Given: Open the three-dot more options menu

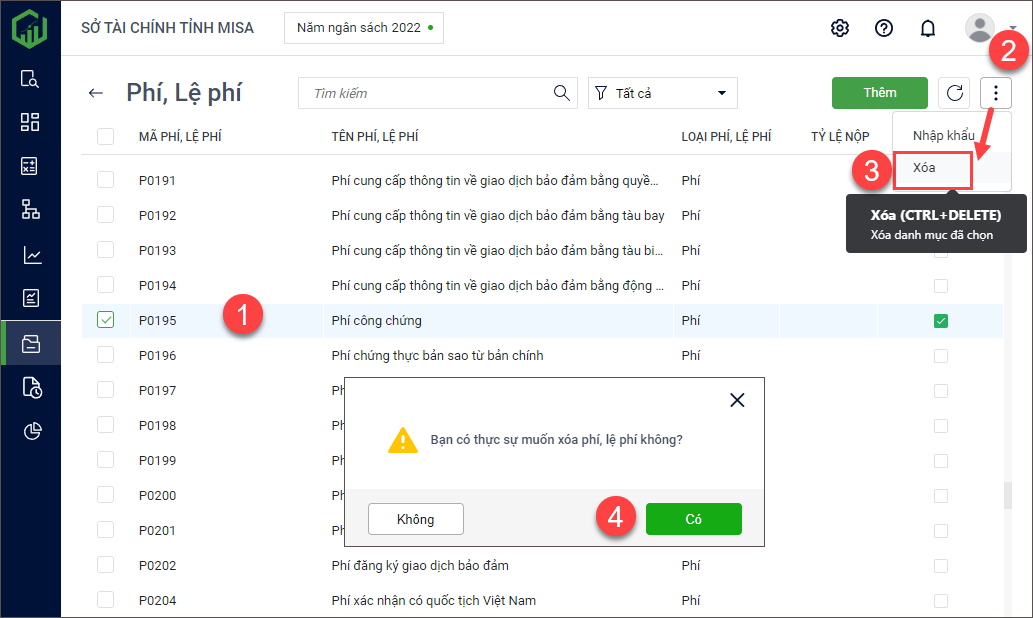Looking at the screenshot, I should (x=997, y=93).
